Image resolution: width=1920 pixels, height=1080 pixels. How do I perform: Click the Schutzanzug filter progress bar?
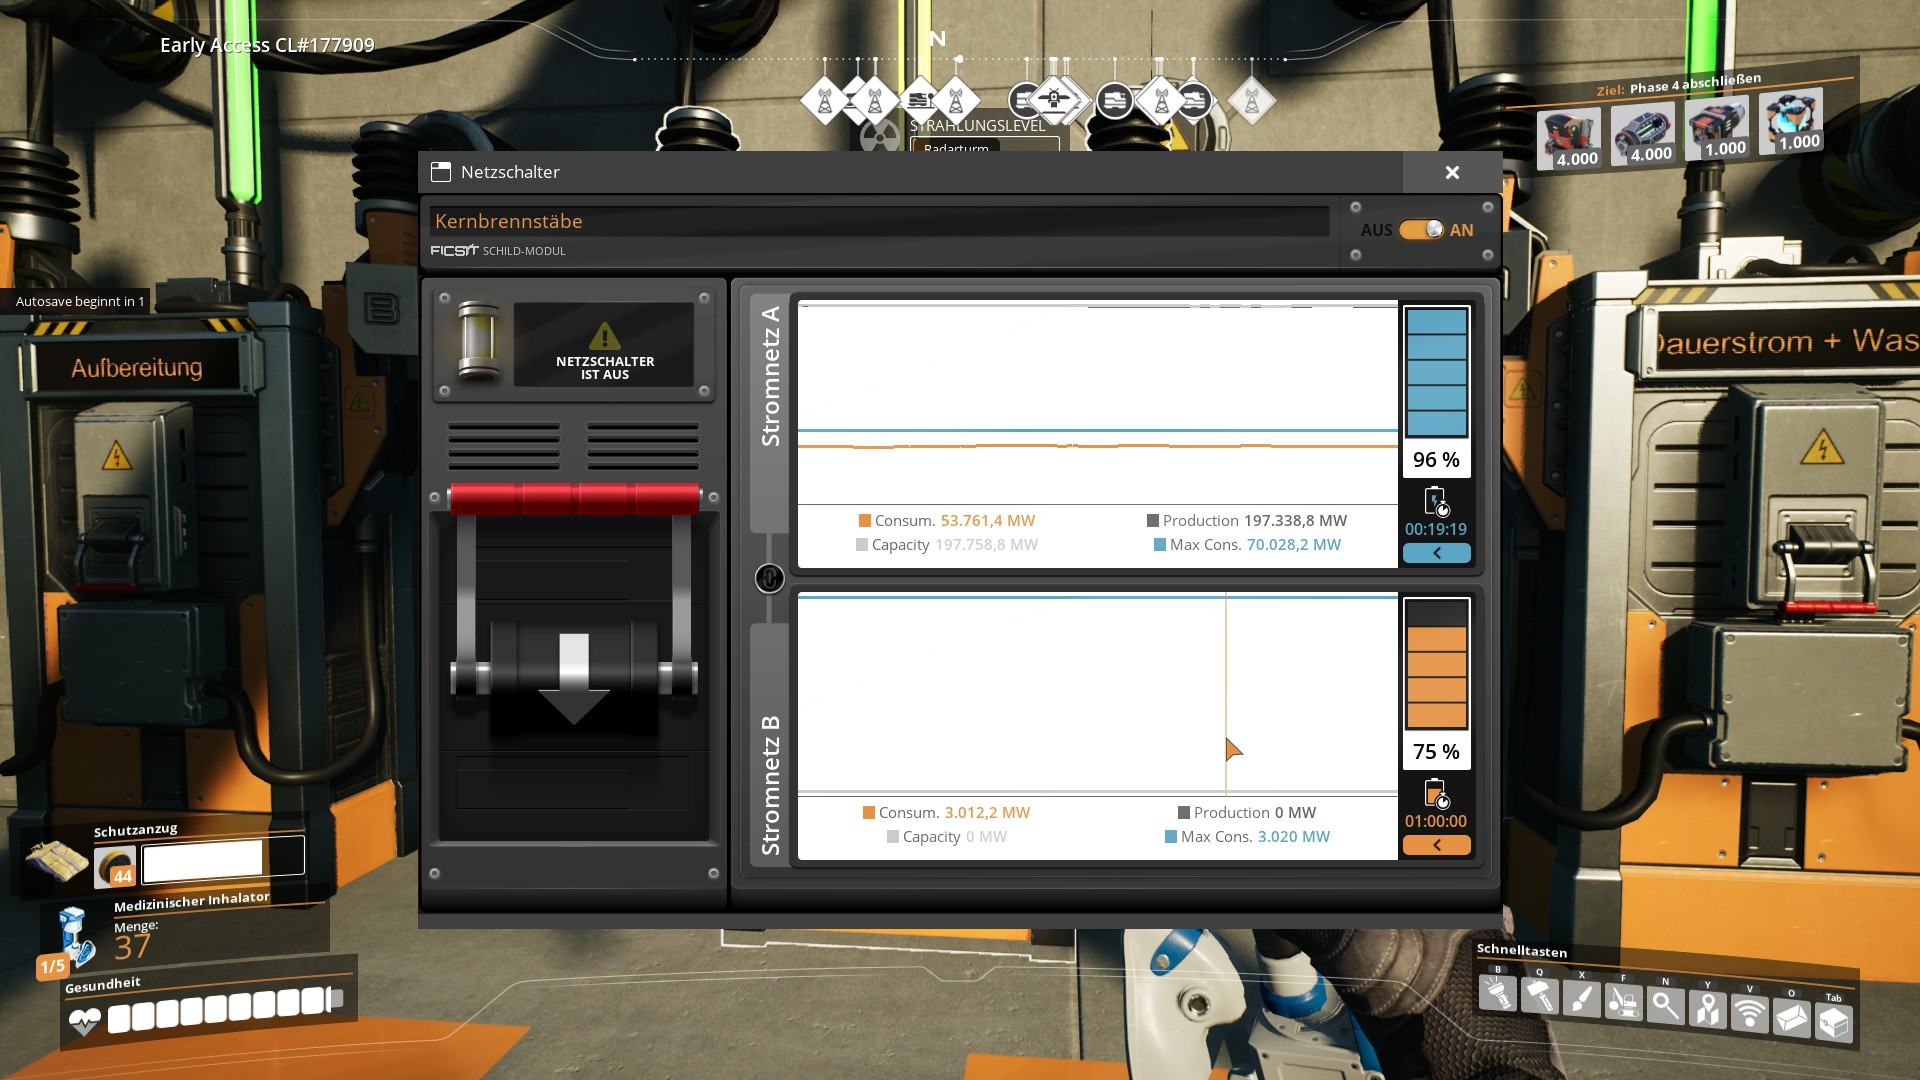click(x=223, y=860)
